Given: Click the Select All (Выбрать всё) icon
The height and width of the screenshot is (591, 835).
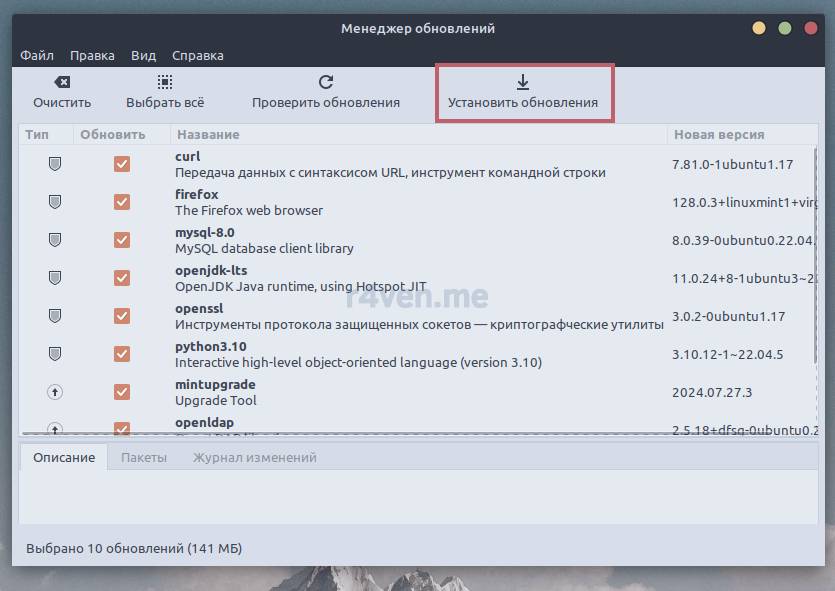Looking at the screenshot, I should [x=165, y=82].
